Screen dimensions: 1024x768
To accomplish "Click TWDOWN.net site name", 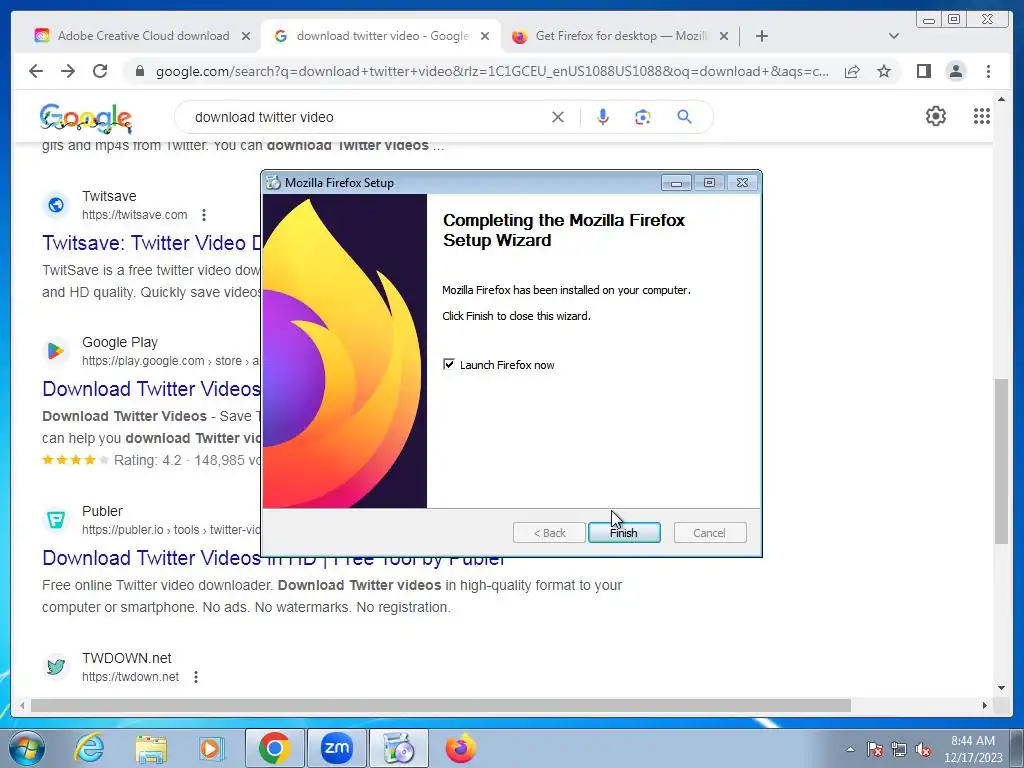I will coord(127,658).
